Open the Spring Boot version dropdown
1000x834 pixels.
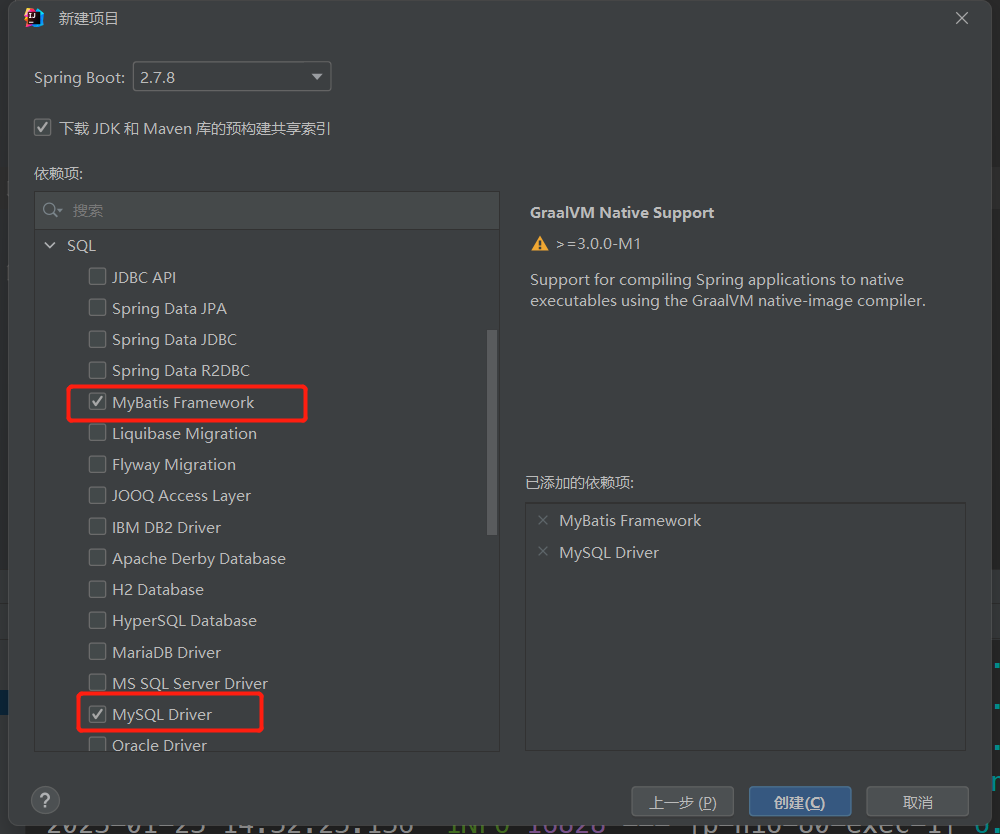[231, 77]
